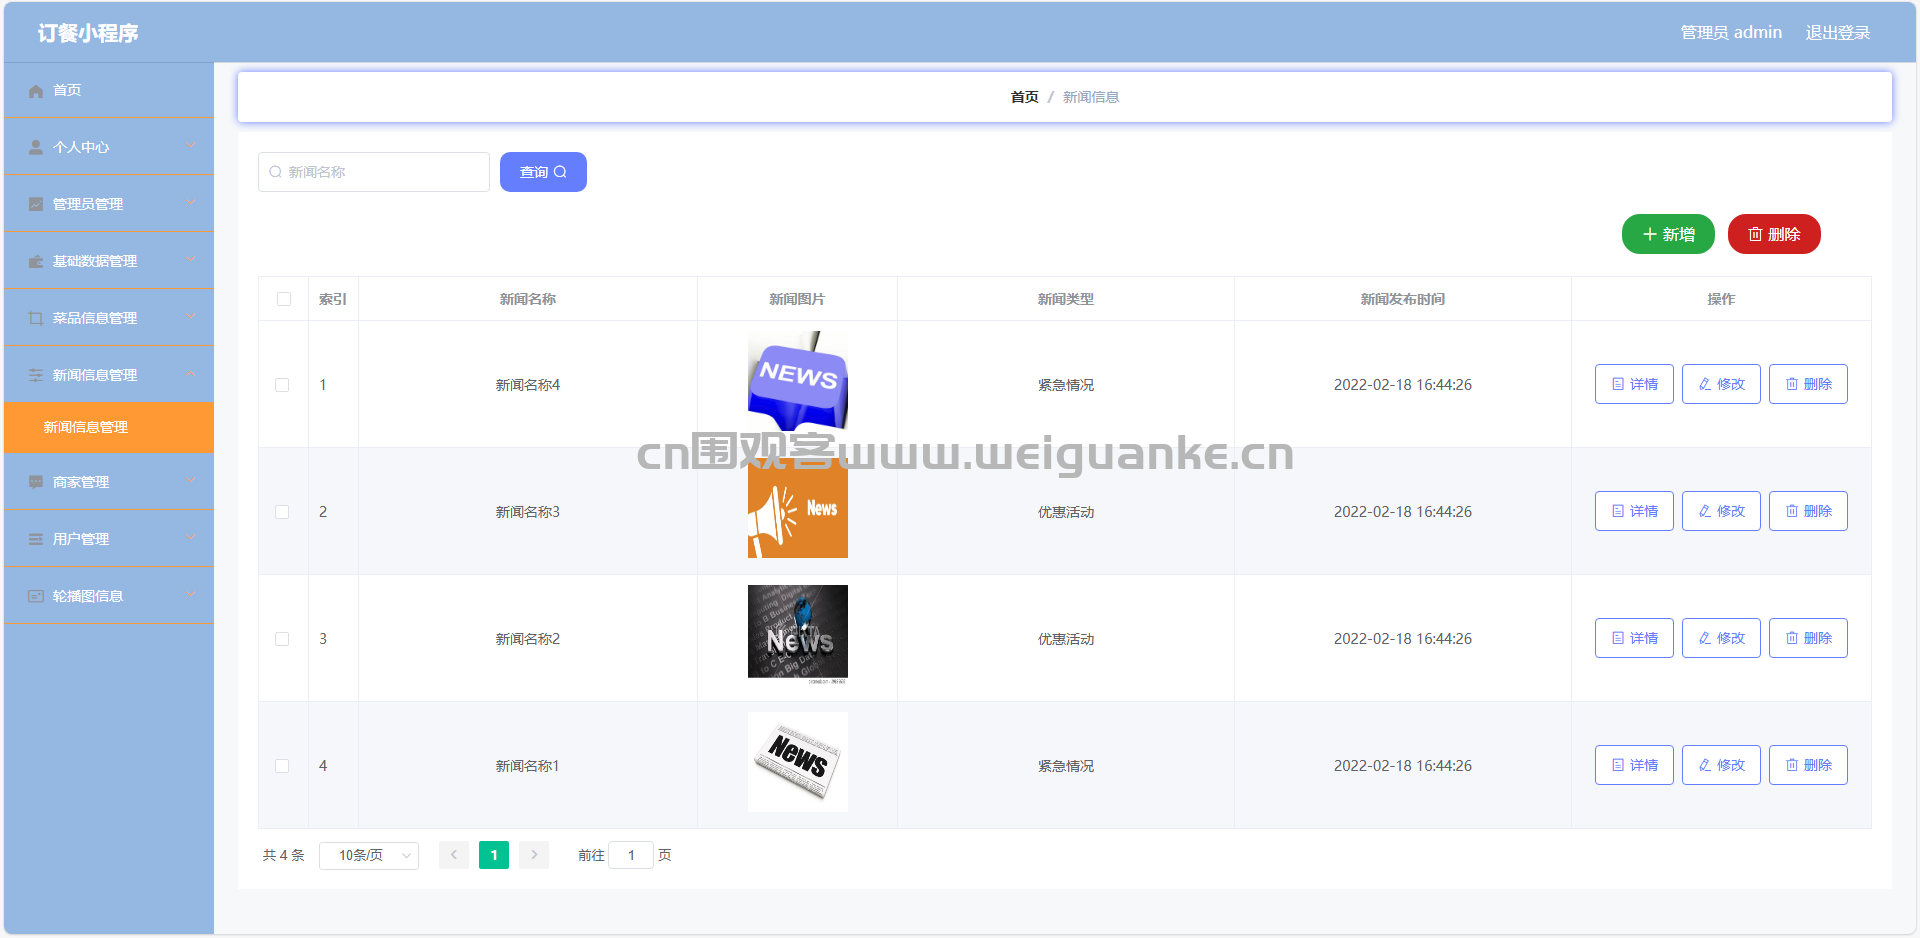Screen dimensions: 1920x938
Task: Click the pencil icon on 修改 for 新闻名称3
Action: [x=1705, y=511]
